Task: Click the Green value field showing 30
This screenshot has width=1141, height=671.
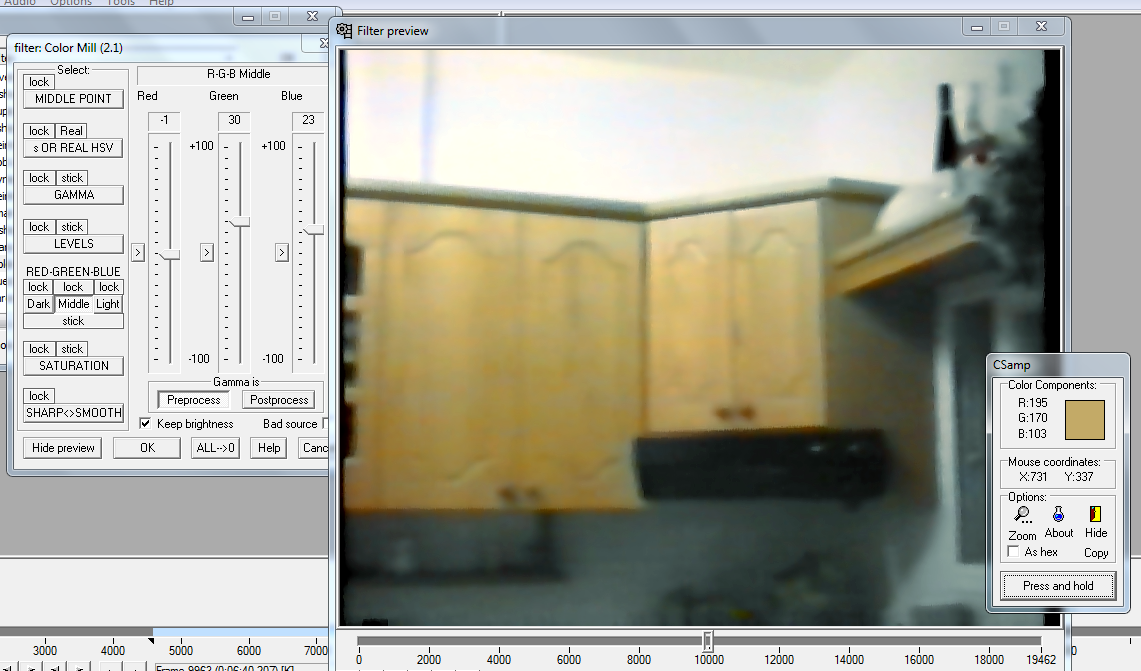Action: point(234,120)
